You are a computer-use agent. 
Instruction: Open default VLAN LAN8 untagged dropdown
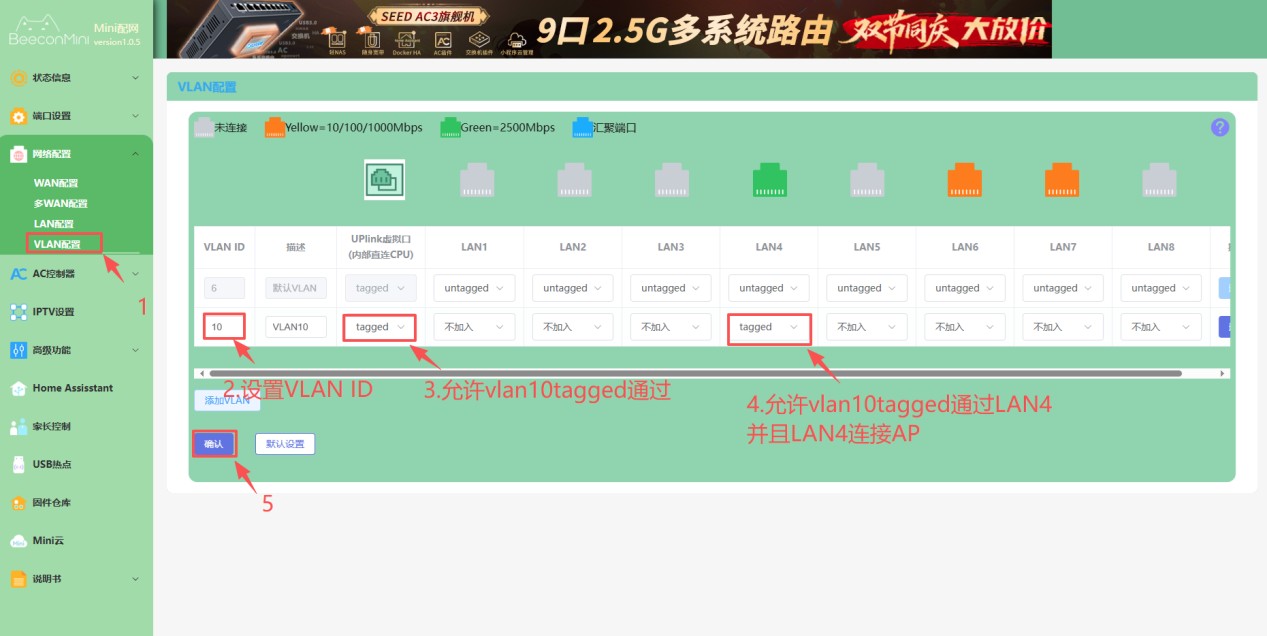pyautogui.click(x=1161, y=288)
